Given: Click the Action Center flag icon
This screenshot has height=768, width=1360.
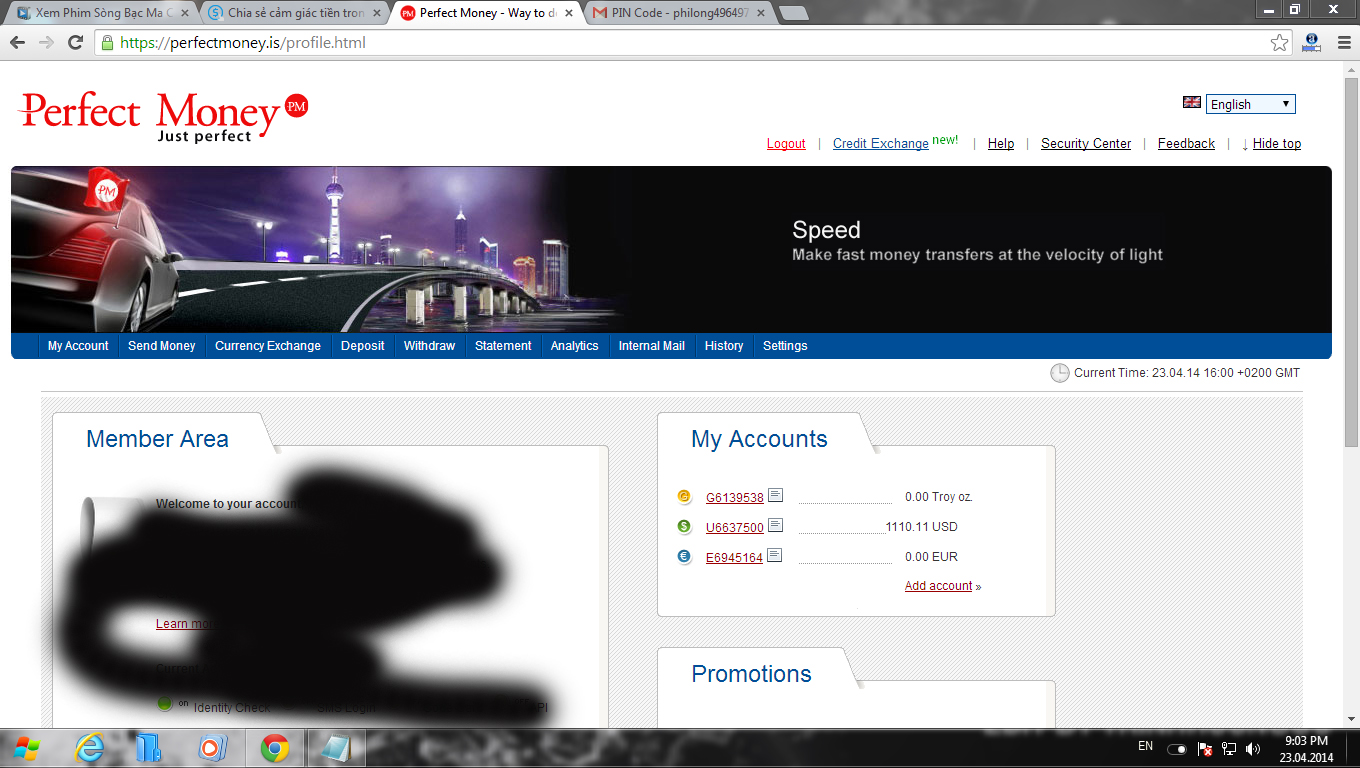Looking at the screenshot, I should [x=1205, y=748].
